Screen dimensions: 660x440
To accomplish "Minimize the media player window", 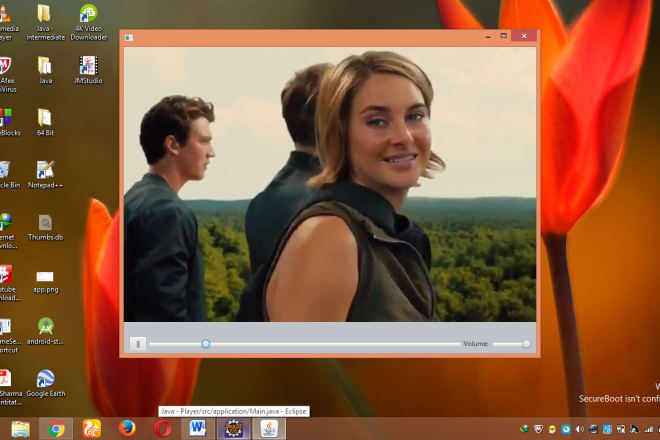I will coord(488,37).
